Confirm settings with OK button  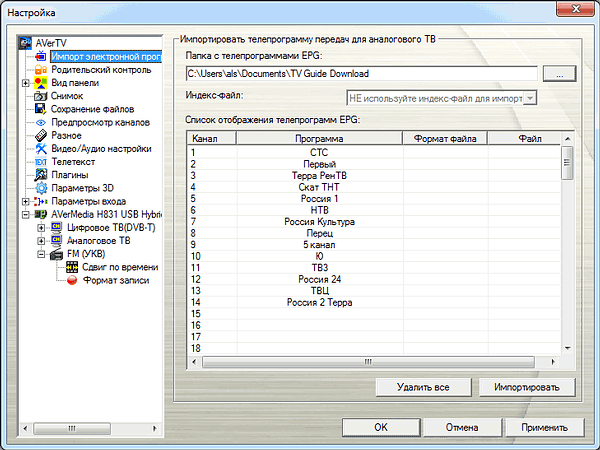(x=381, y=427)
